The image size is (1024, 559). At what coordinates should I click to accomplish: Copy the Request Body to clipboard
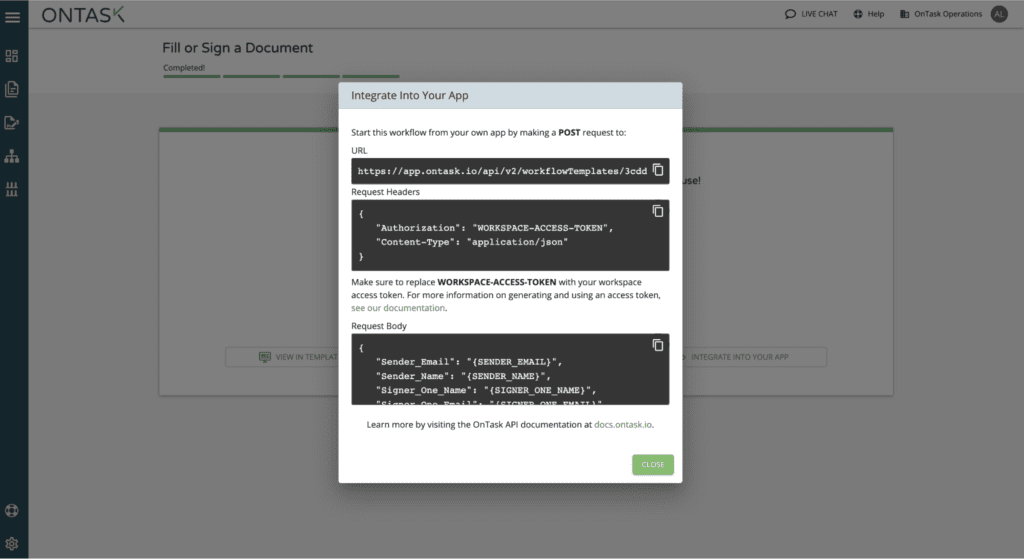coord(658,345)
